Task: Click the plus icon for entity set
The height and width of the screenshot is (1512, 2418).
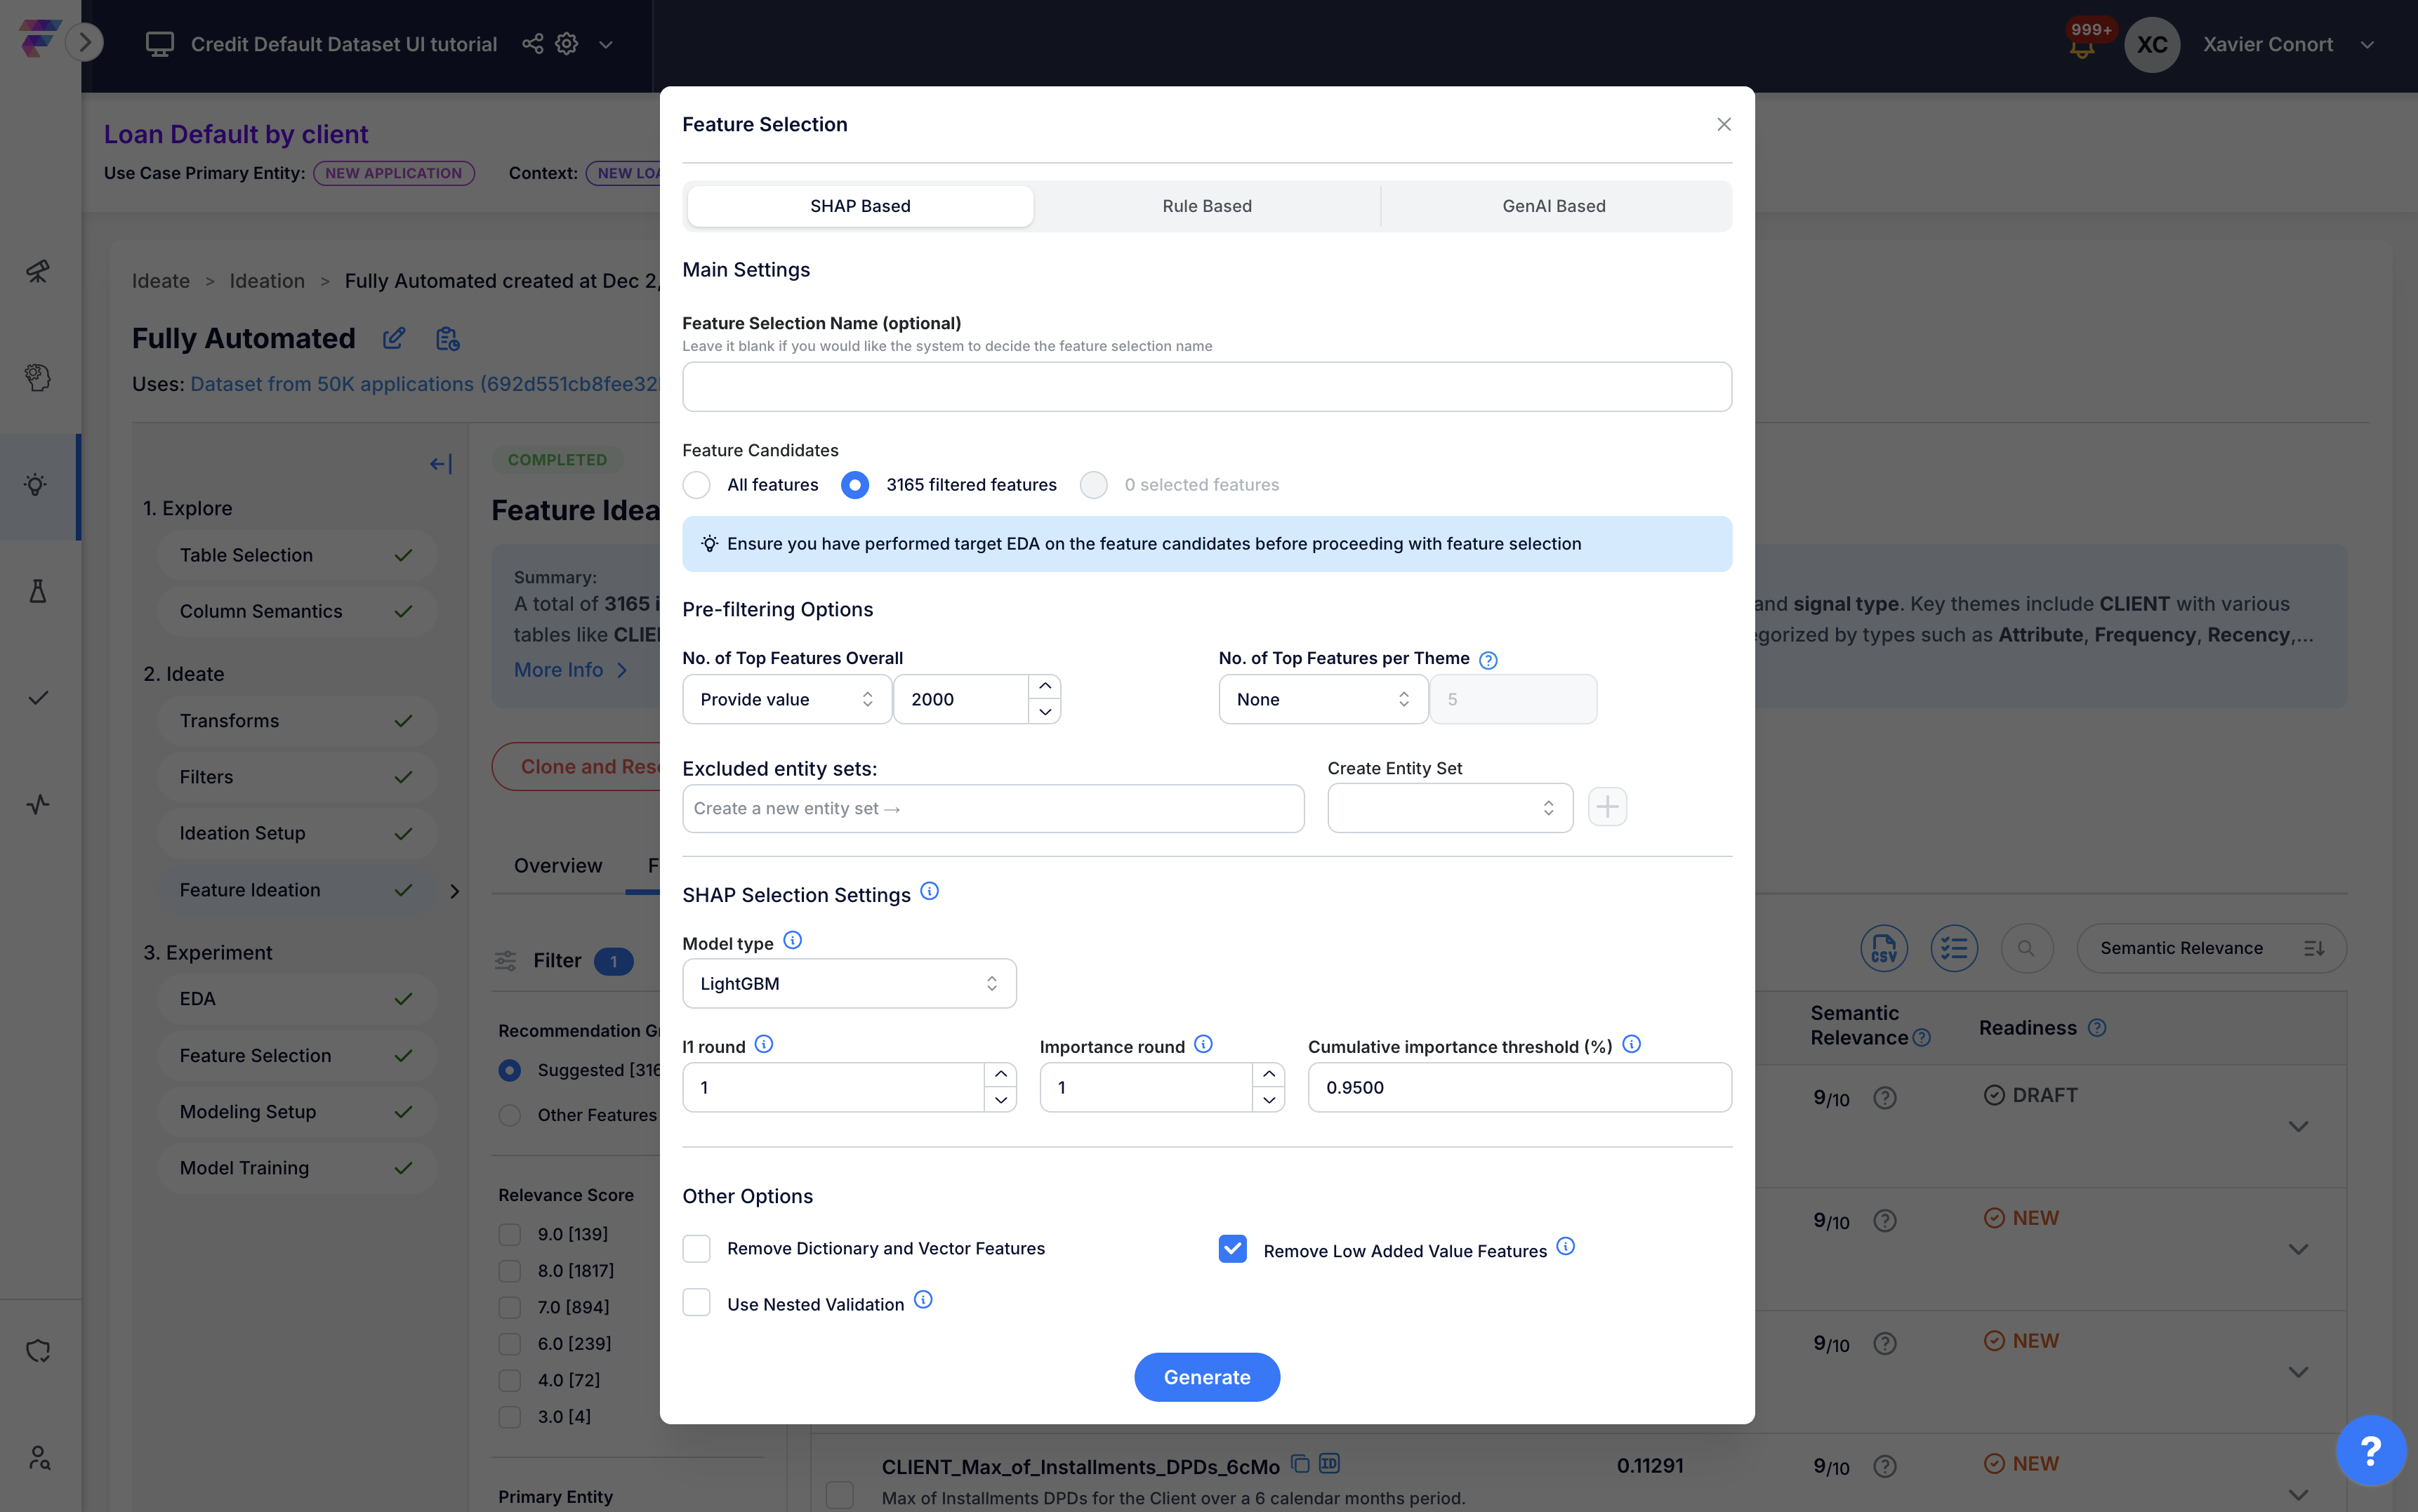Action: tap(1607, 807)
